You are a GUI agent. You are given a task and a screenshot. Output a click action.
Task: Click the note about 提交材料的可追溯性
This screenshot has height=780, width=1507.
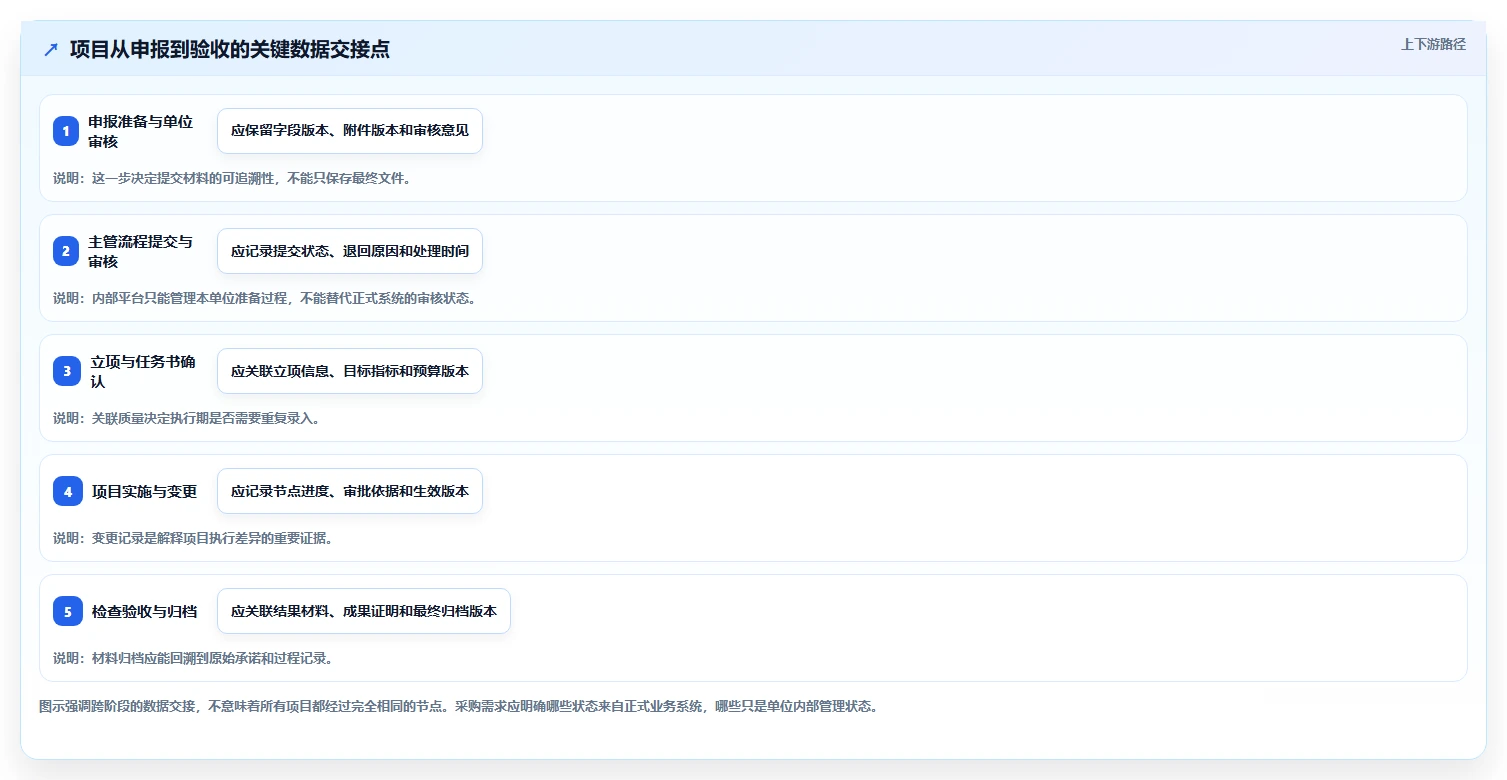pyautogui.click(x=232, y=178)
